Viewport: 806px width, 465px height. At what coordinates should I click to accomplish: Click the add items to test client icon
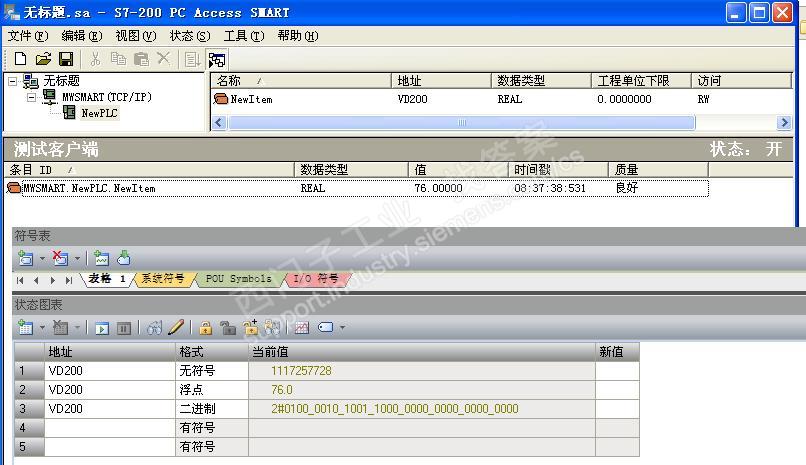pyautogui.click(x=192, y=60)
